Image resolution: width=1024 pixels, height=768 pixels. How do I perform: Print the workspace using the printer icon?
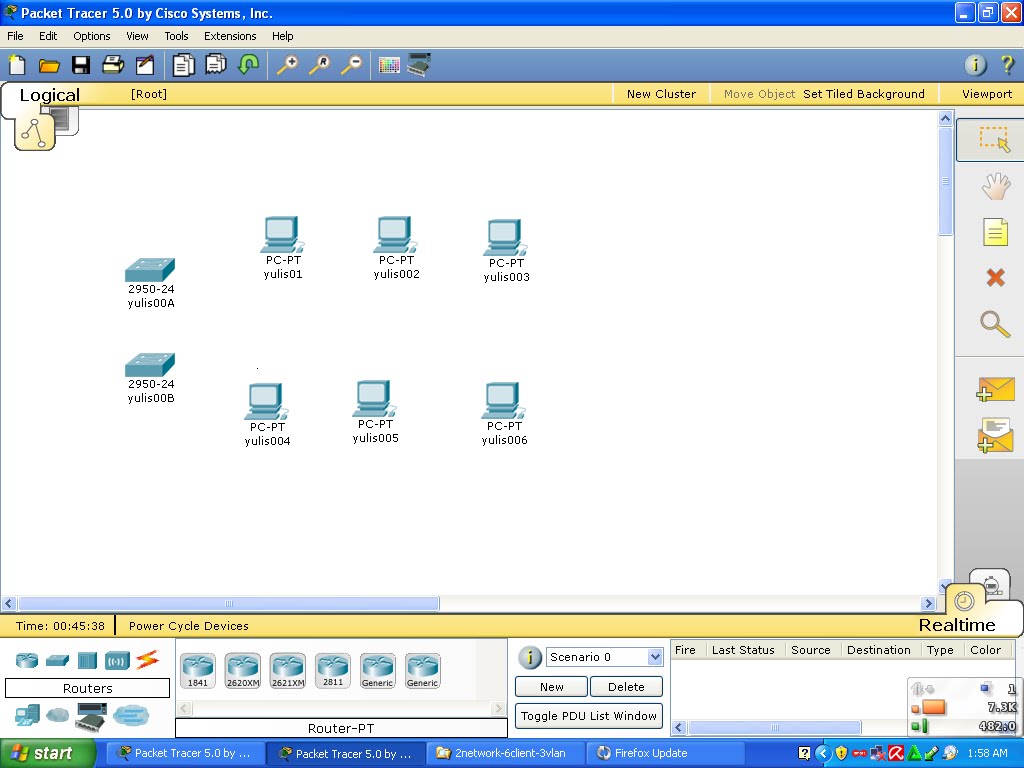pos(113,65)
